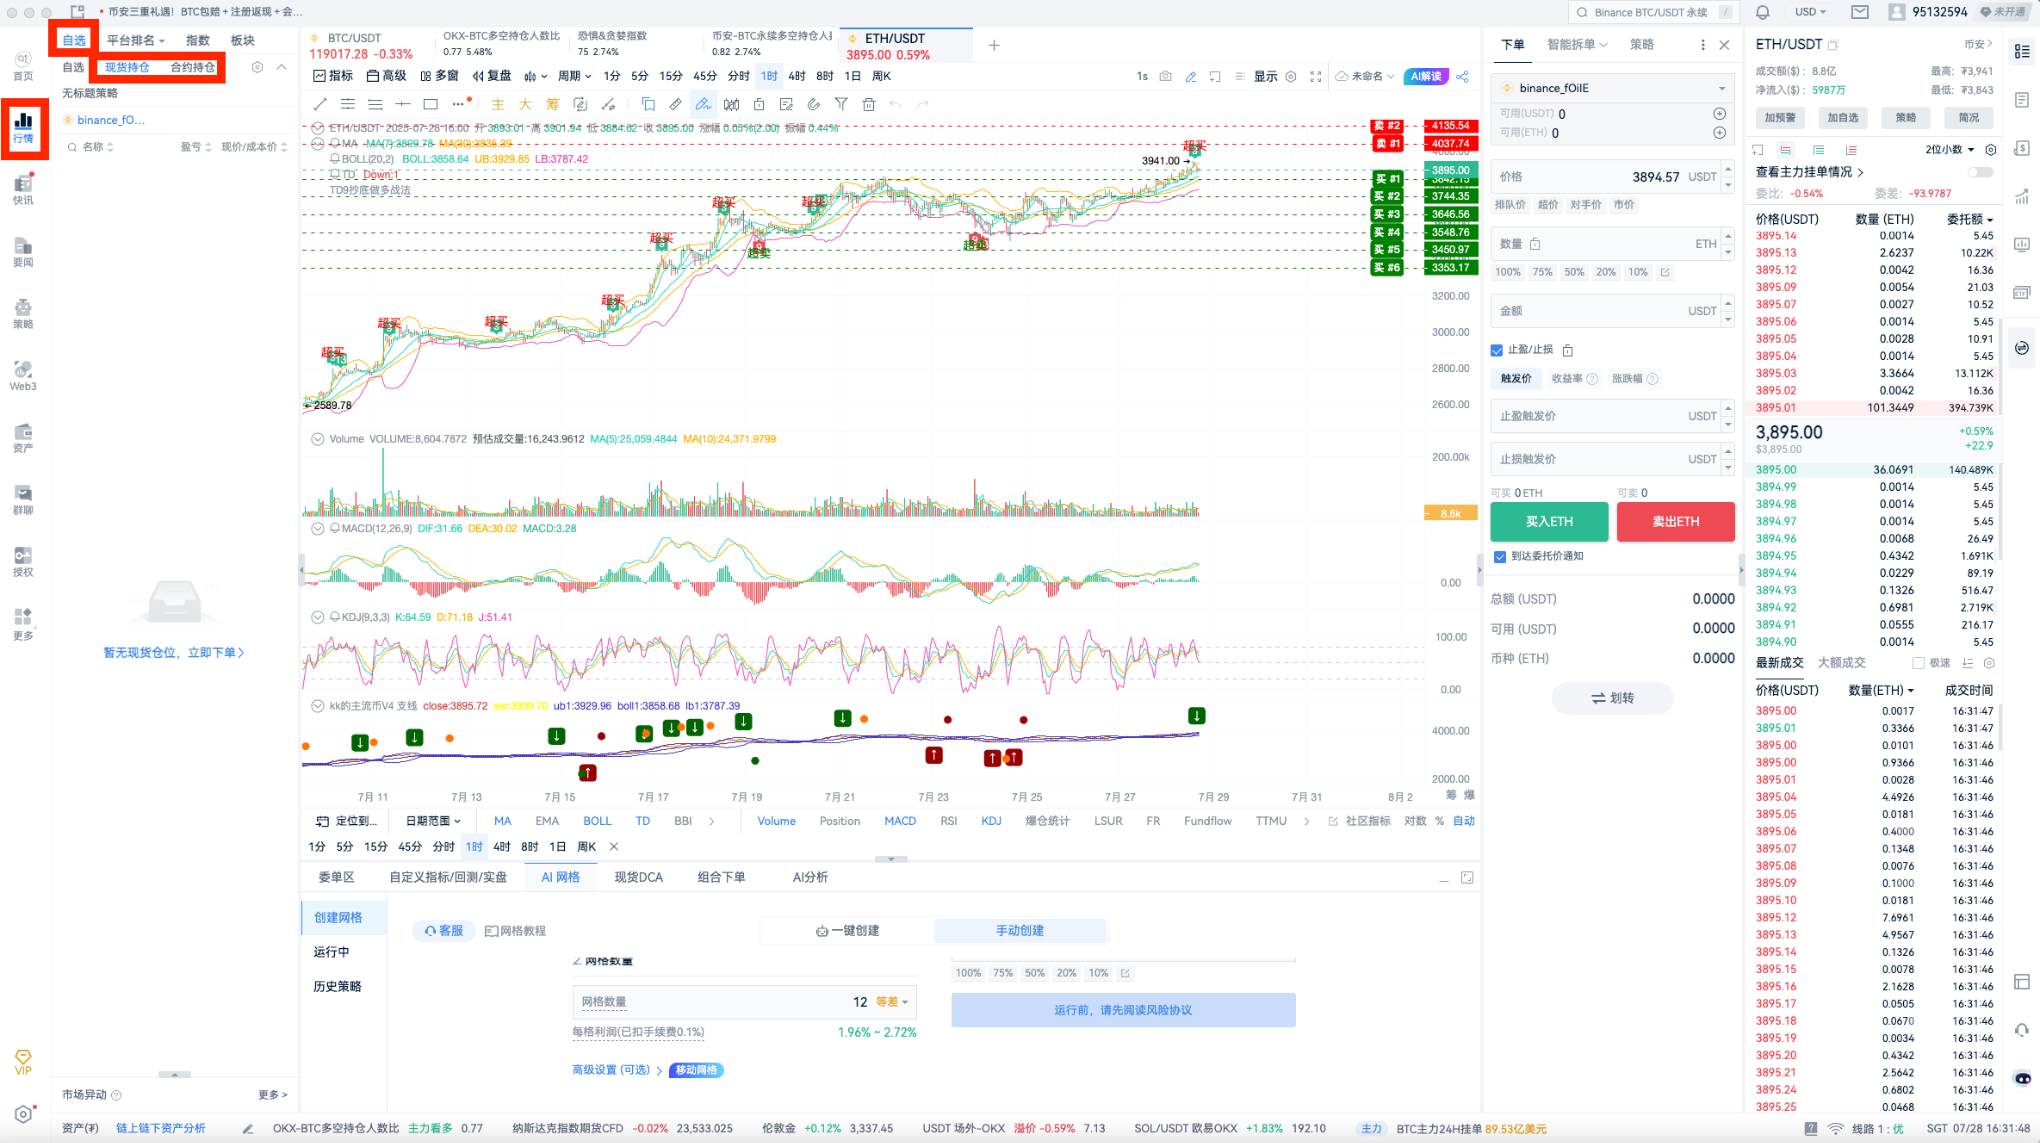Add USDT funds with plus icon
The image size is (2040, 1143).
coord(1720,114)
